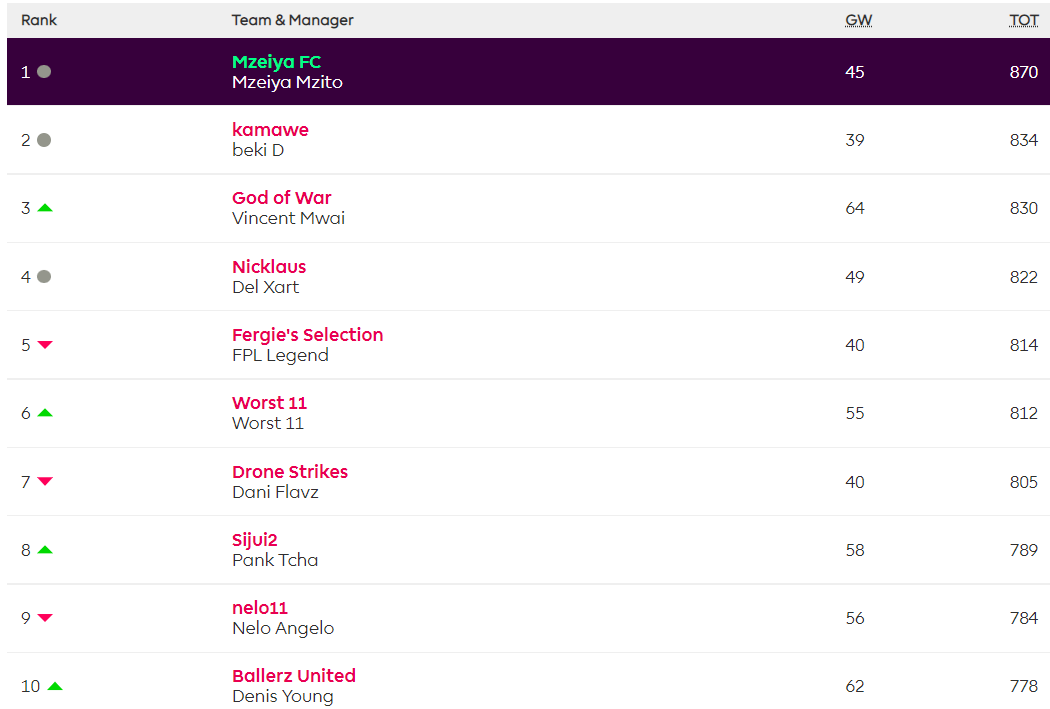Click the grey no-change icon for rank 1
The width and height of the screenshot is (1050, 709).
click(x=44, y=72)
